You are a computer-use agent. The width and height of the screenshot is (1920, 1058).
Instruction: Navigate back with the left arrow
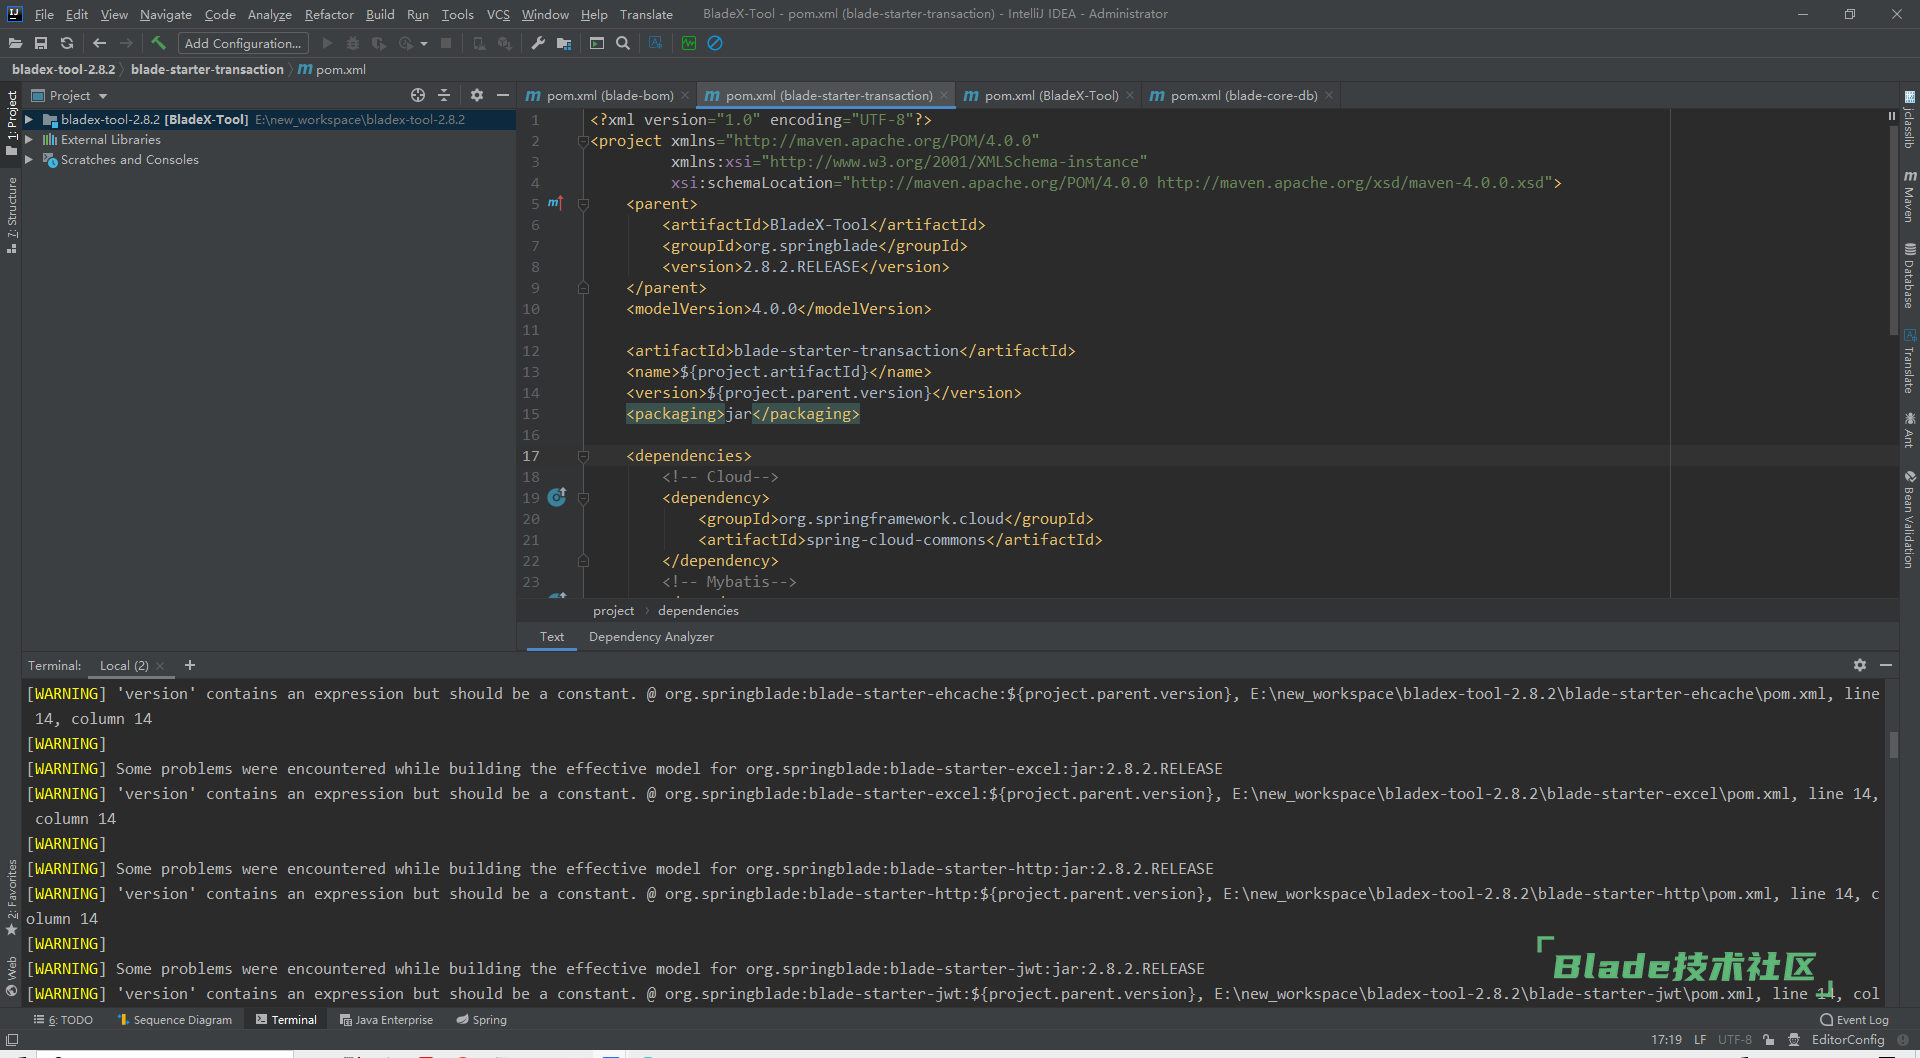(99, 43)
